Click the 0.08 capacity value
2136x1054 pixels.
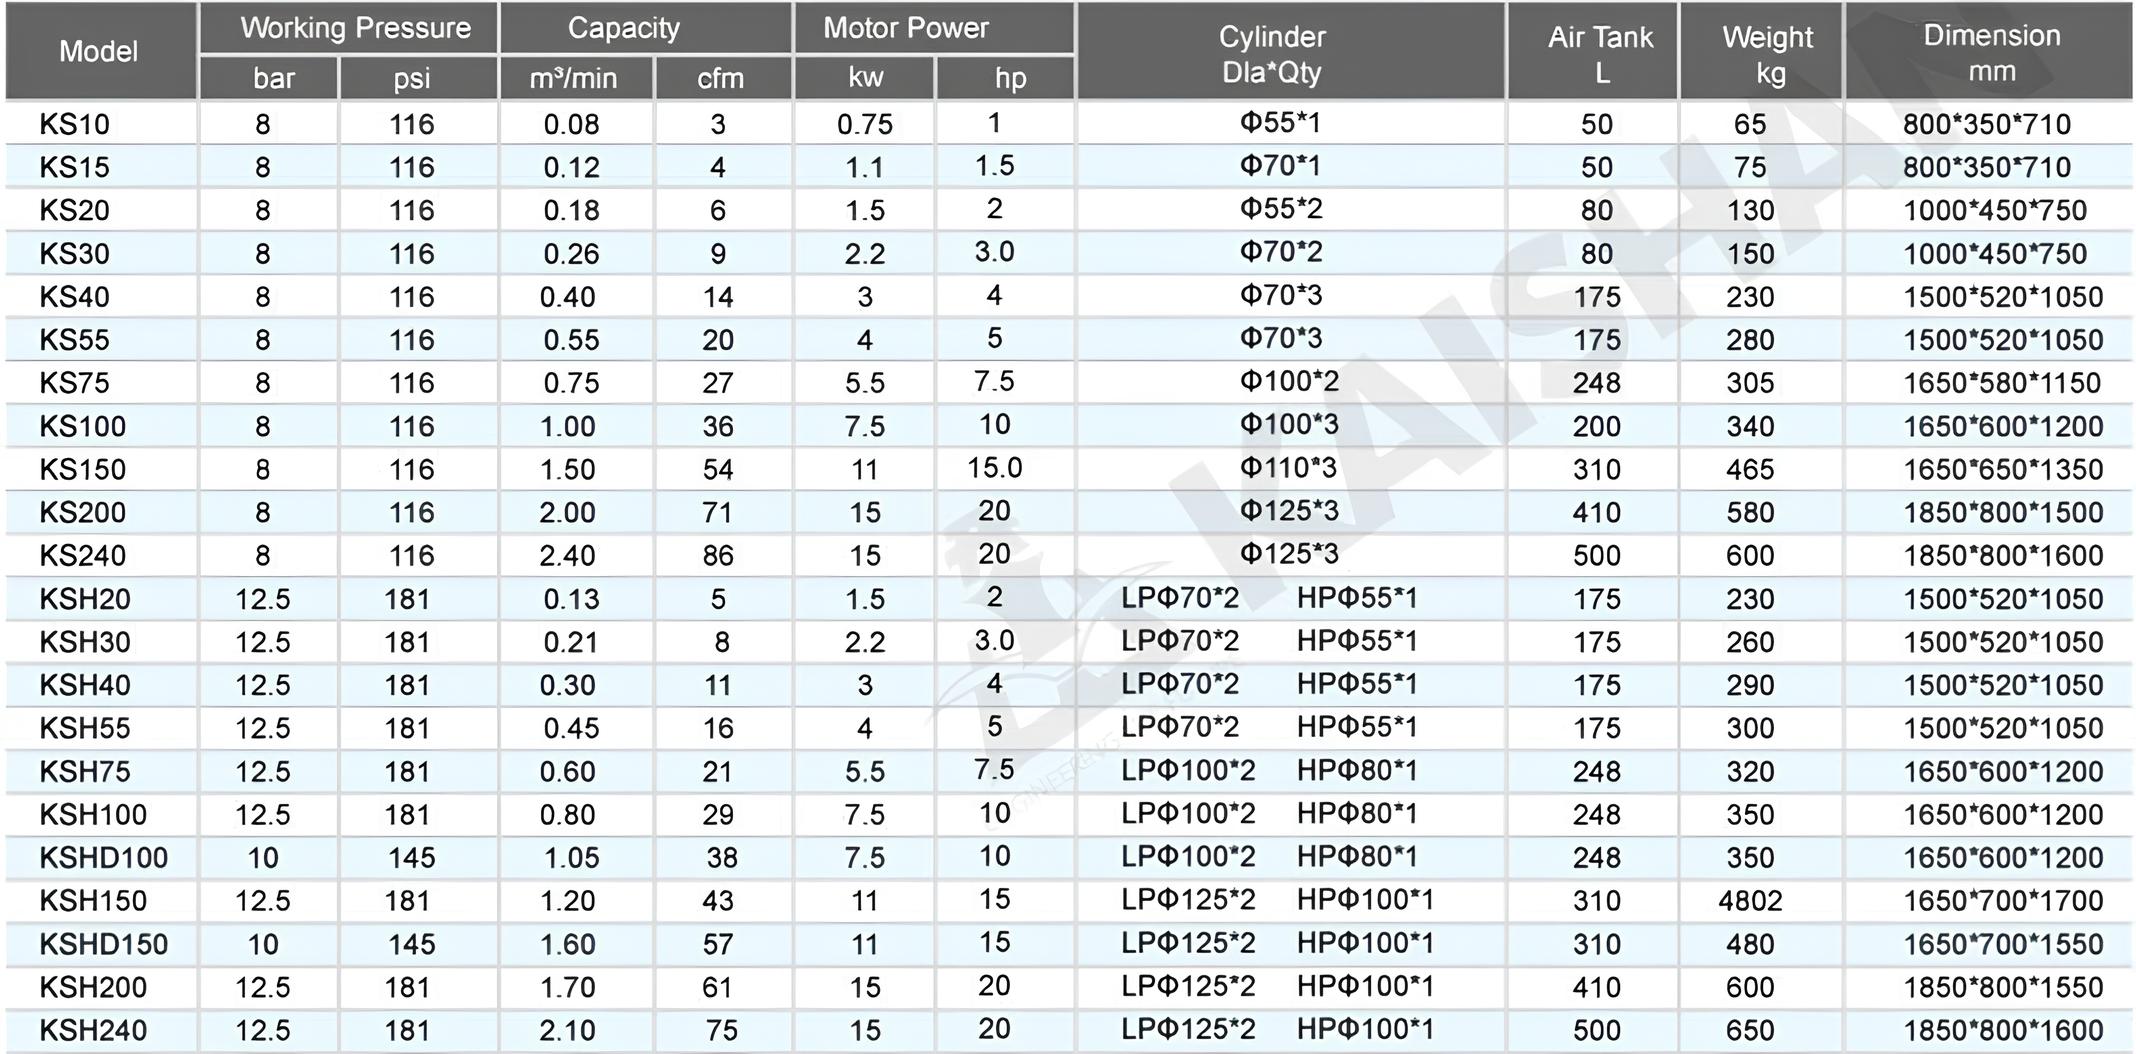pos(571,124)
